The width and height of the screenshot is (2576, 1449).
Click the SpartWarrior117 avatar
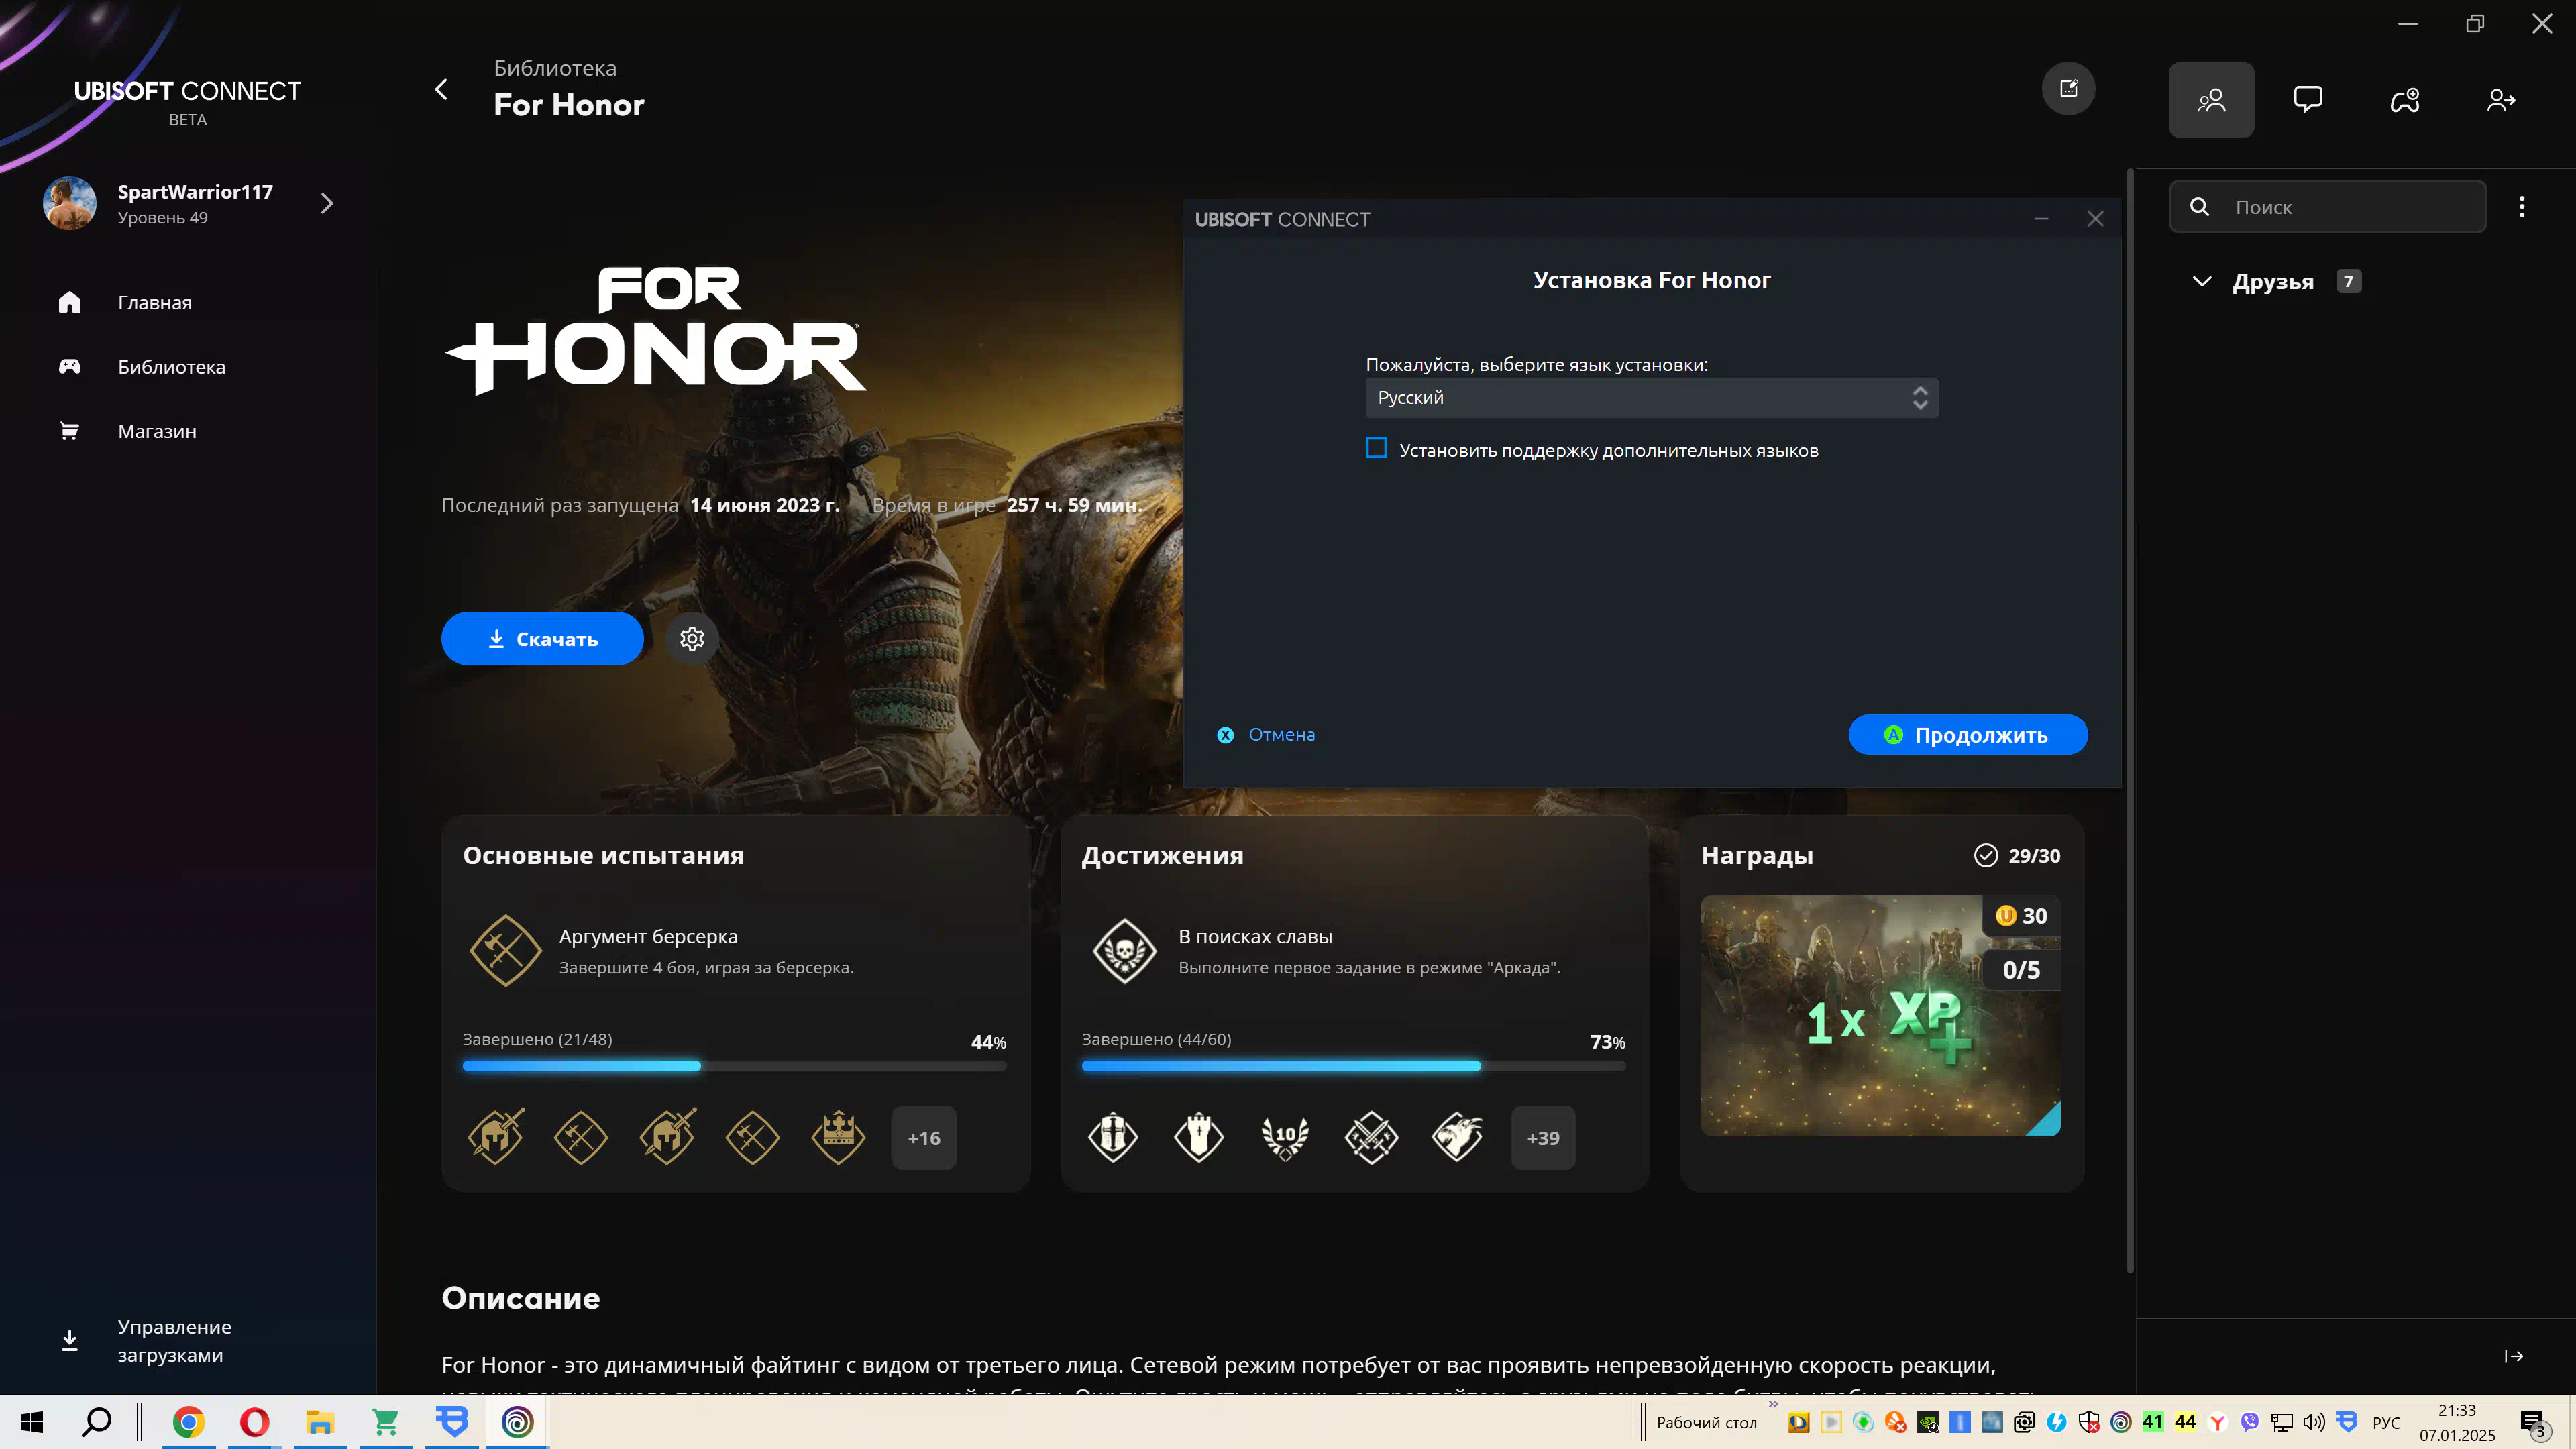point(70,204)
